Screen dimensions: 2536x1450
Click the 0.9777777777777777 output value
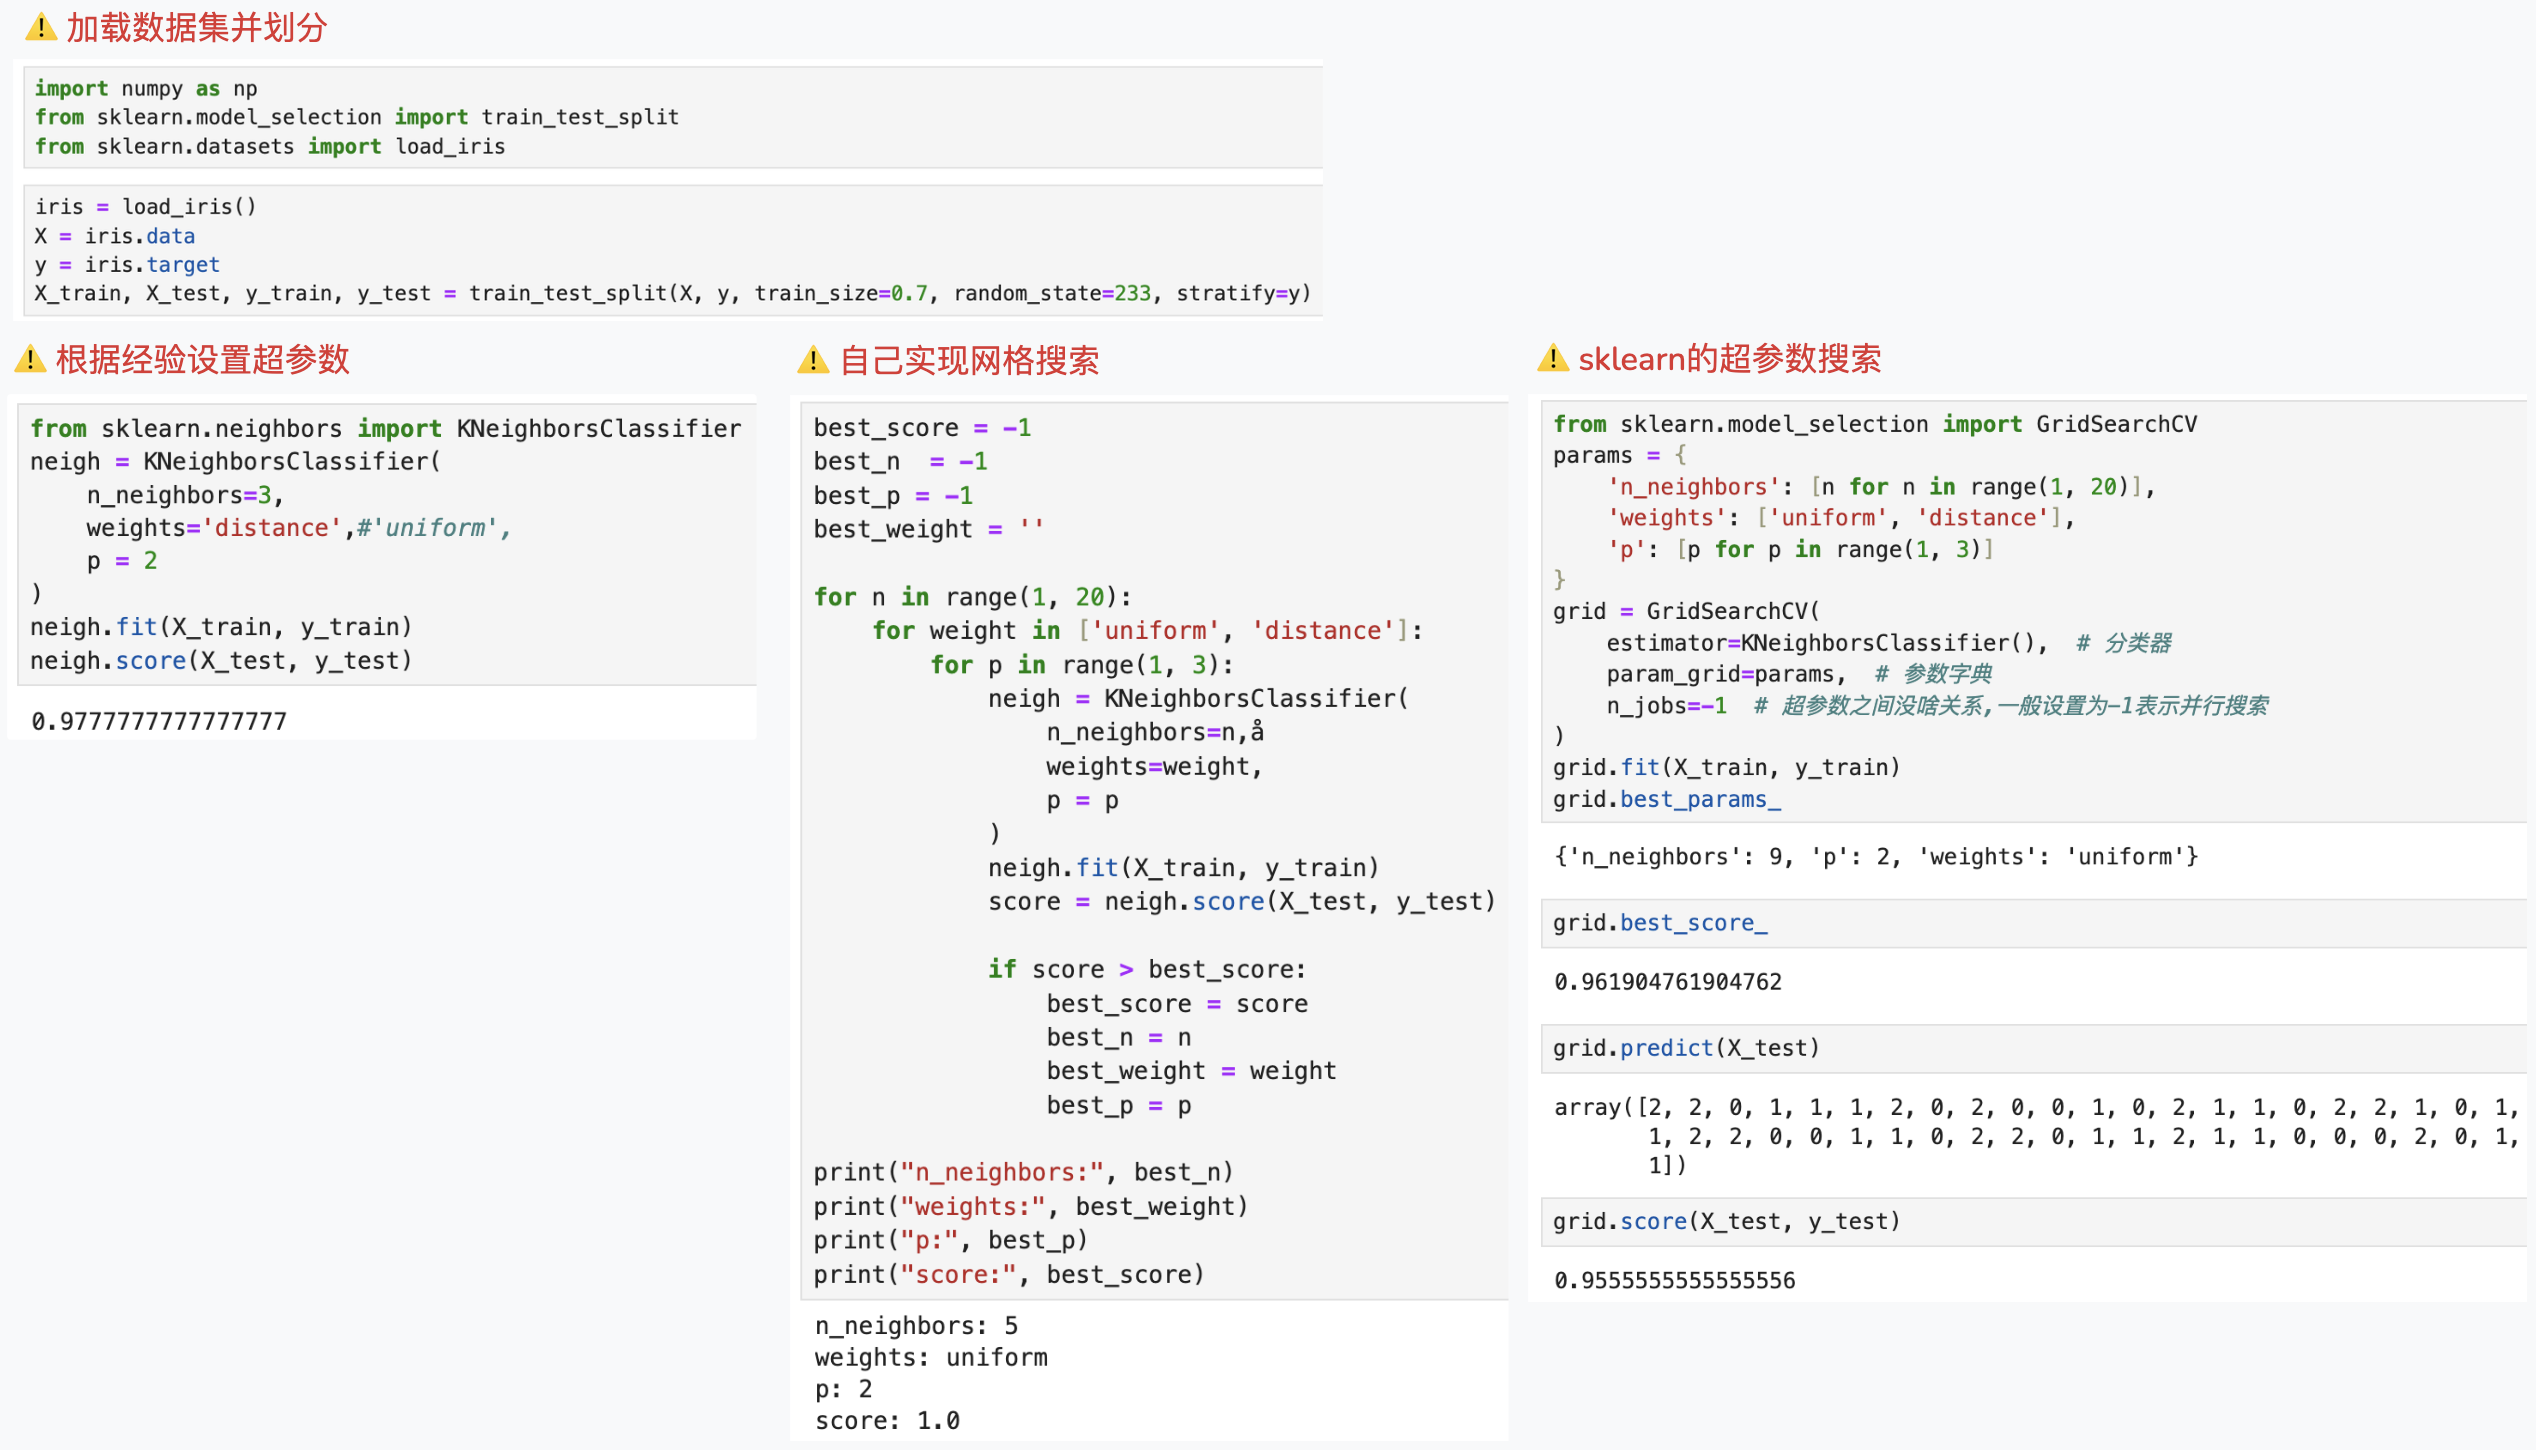coord(158,721)
